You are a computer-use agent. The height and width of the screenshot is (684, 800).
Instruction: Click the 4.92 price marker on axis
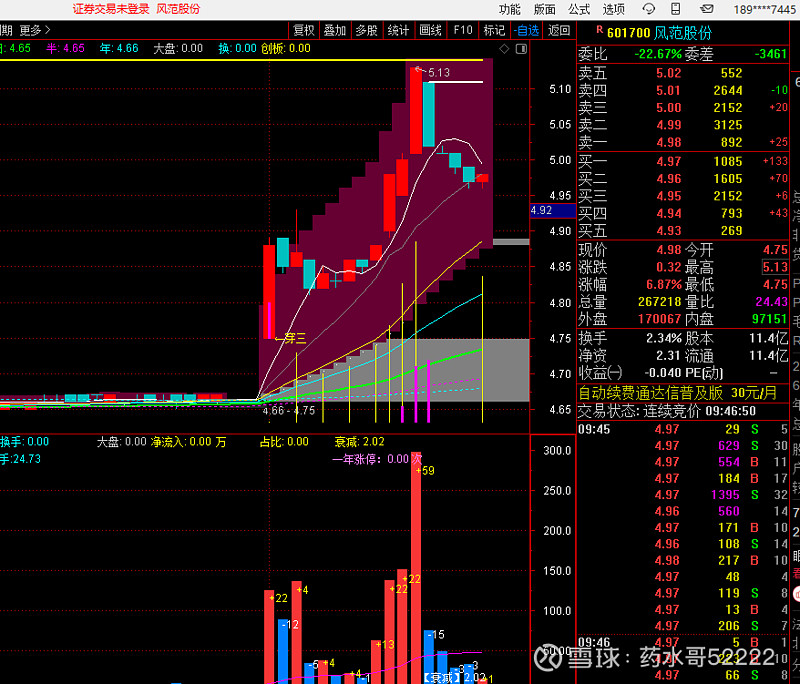pyautogui.click(x=553, y=210)
